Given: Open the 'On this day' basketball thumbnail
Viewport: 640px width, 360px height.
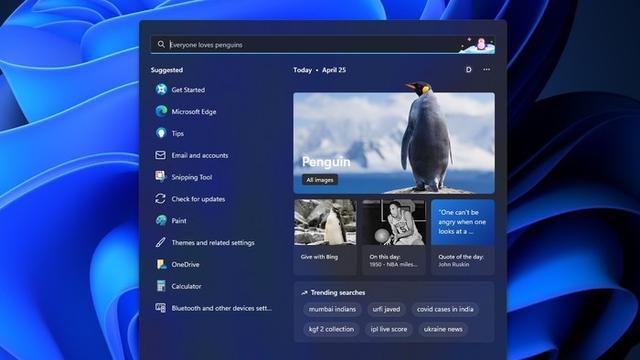Looking at the screenshot, I should [x=393, y=222].
